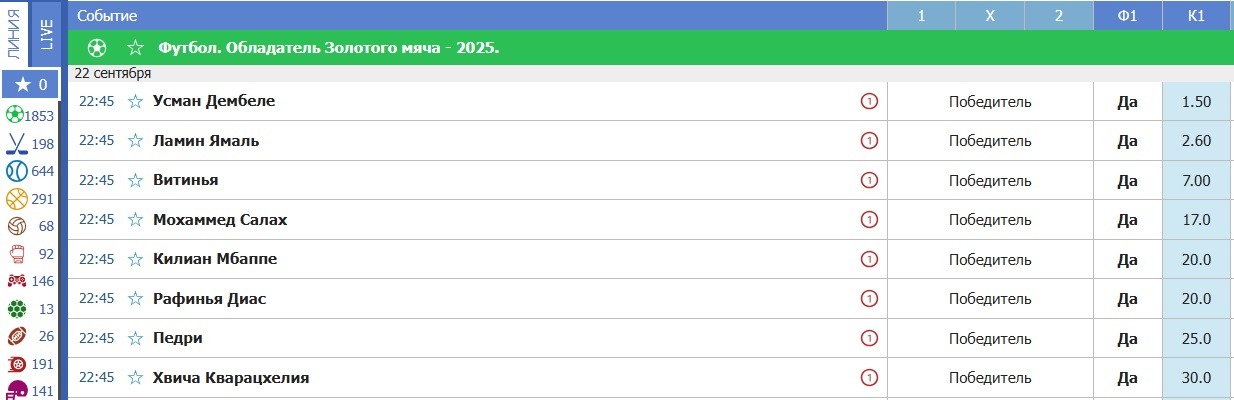Viewport: 1234px width, 400px height.
Task: Expand extra markets for Витинья
Action: click(868, 180)
